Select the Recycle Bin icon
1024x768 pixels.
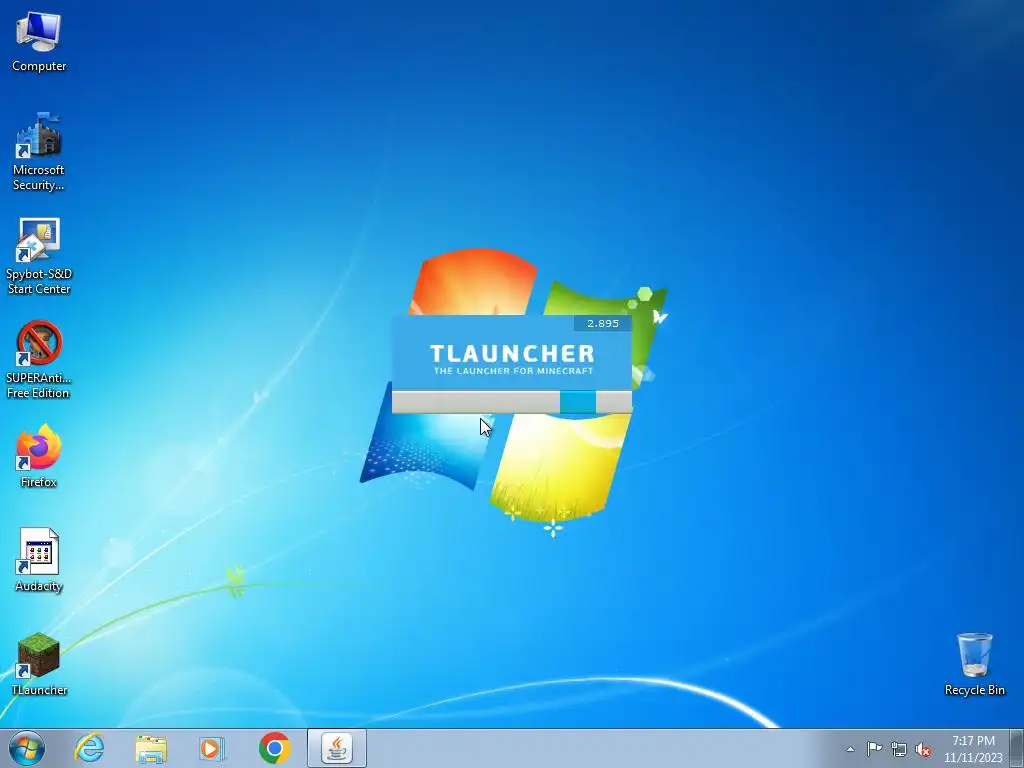pyautogui.click(x=974, y=664)
